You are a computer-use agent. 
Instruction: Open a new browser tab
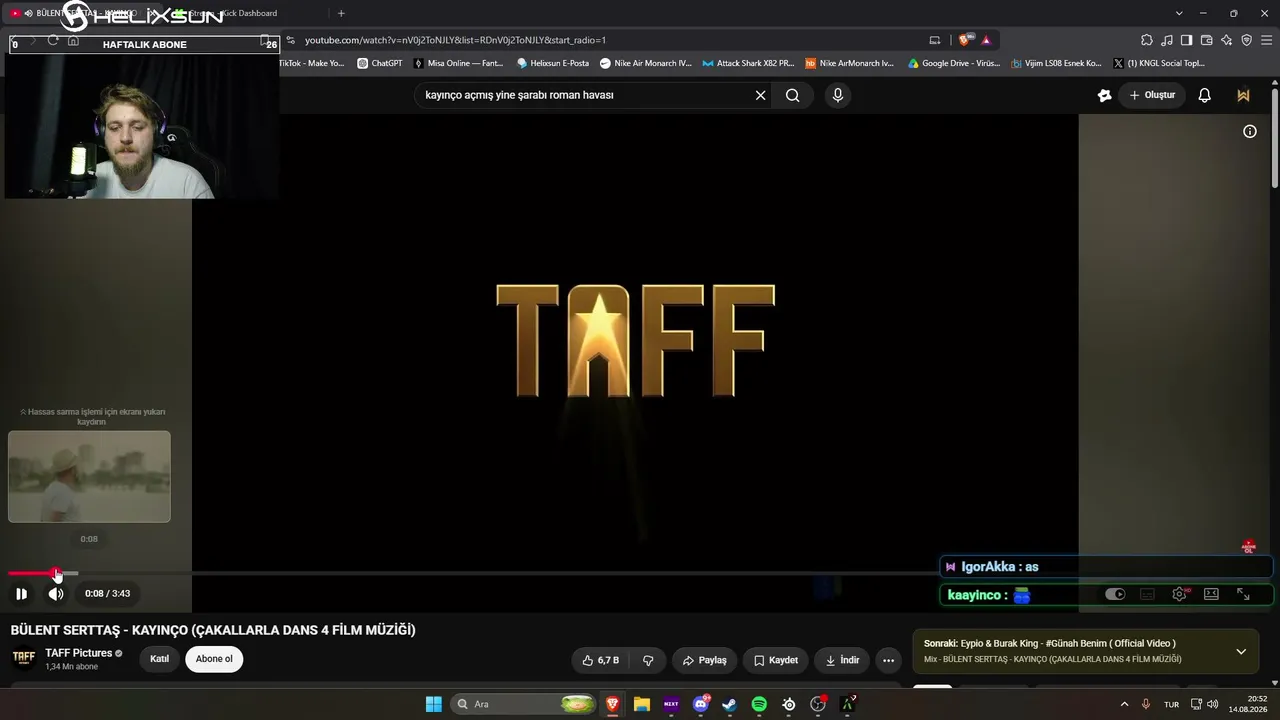tap(341, 13)
